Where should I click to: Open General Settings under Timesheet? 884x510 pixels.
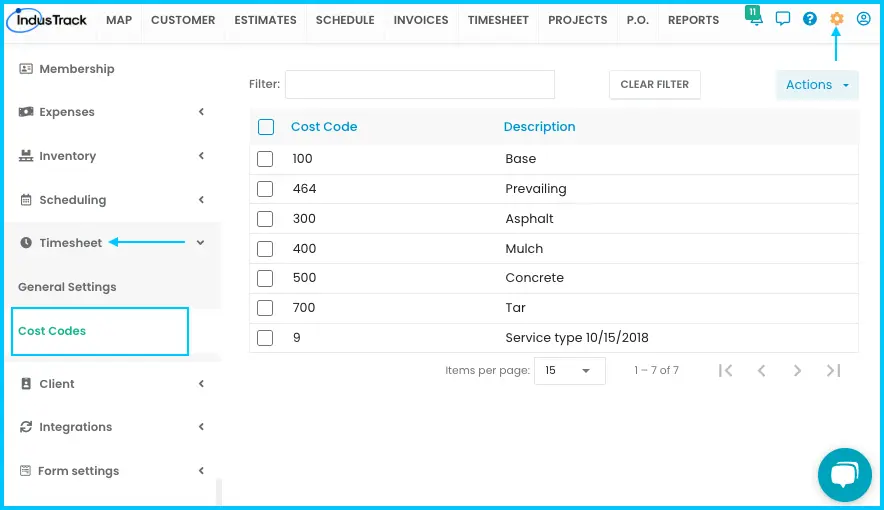(x=67, y=287)
